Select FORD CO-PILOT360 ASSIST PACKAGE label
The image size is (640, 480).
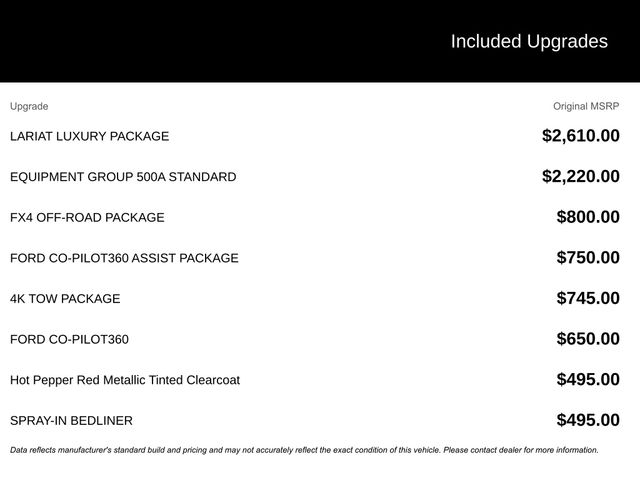tap(124, 258)
